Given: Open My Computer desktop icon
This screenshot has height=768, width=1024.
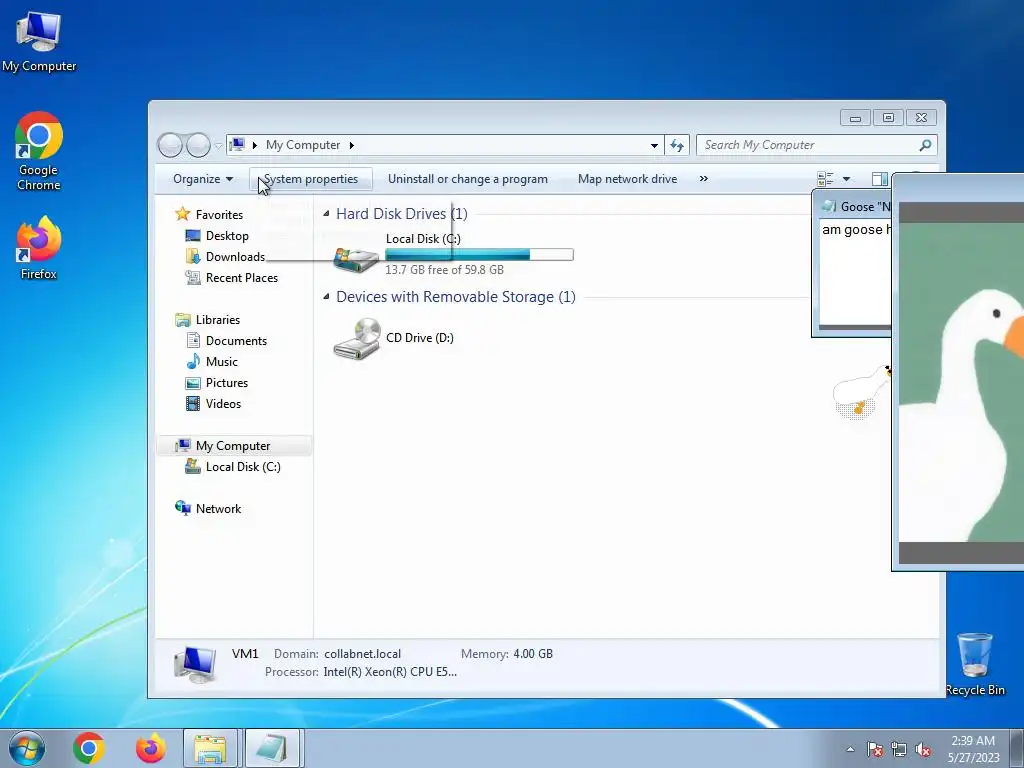Looking at the screenshot, I should click(39, 41).
